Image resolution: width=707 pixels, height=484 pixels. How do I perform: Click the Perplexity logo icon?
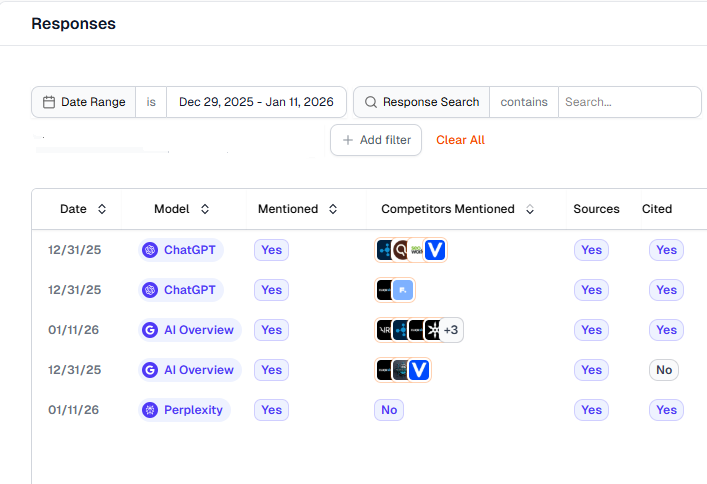(150, 410)
